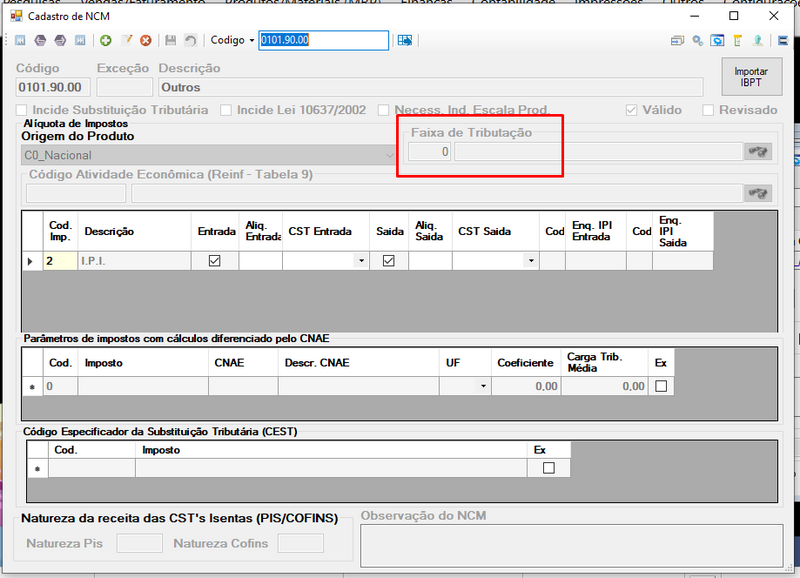Click the search-go icon beside the code field
This screenshot has width=800, height=578.
(405, 40)
